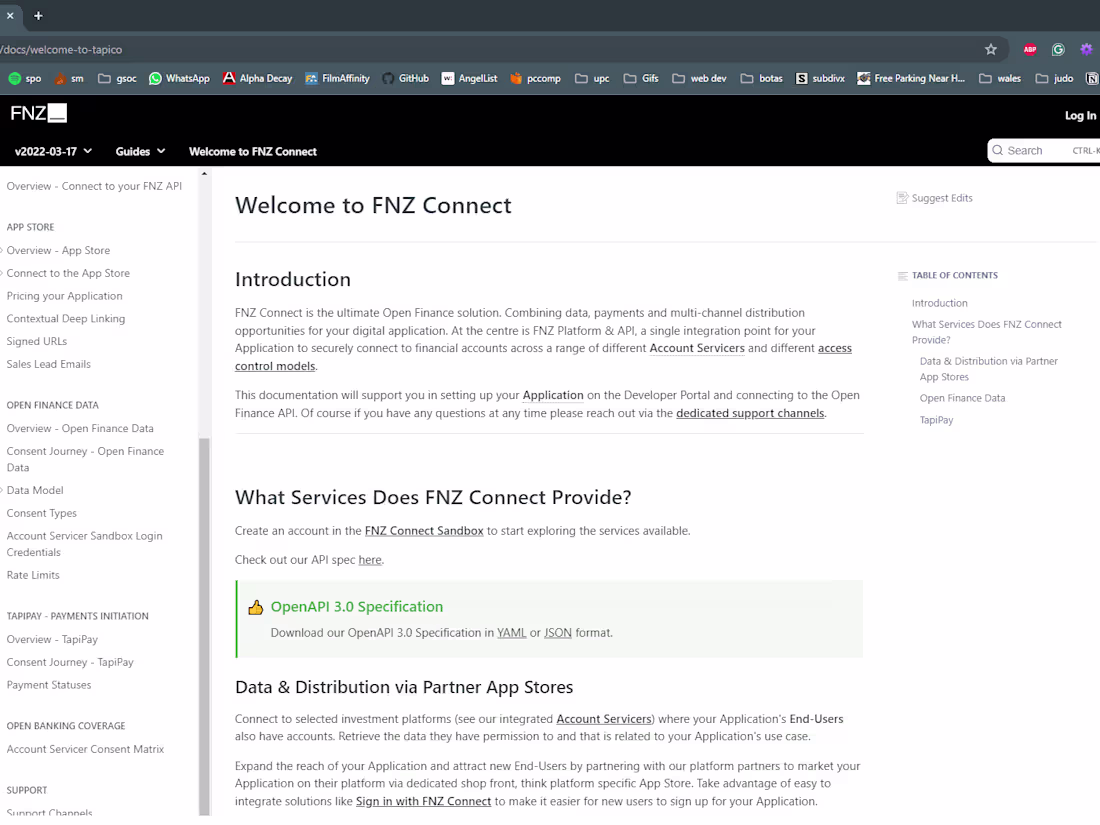Bookmark this page using the star icon
This screenshot has height=825, width=1100.
990,48
